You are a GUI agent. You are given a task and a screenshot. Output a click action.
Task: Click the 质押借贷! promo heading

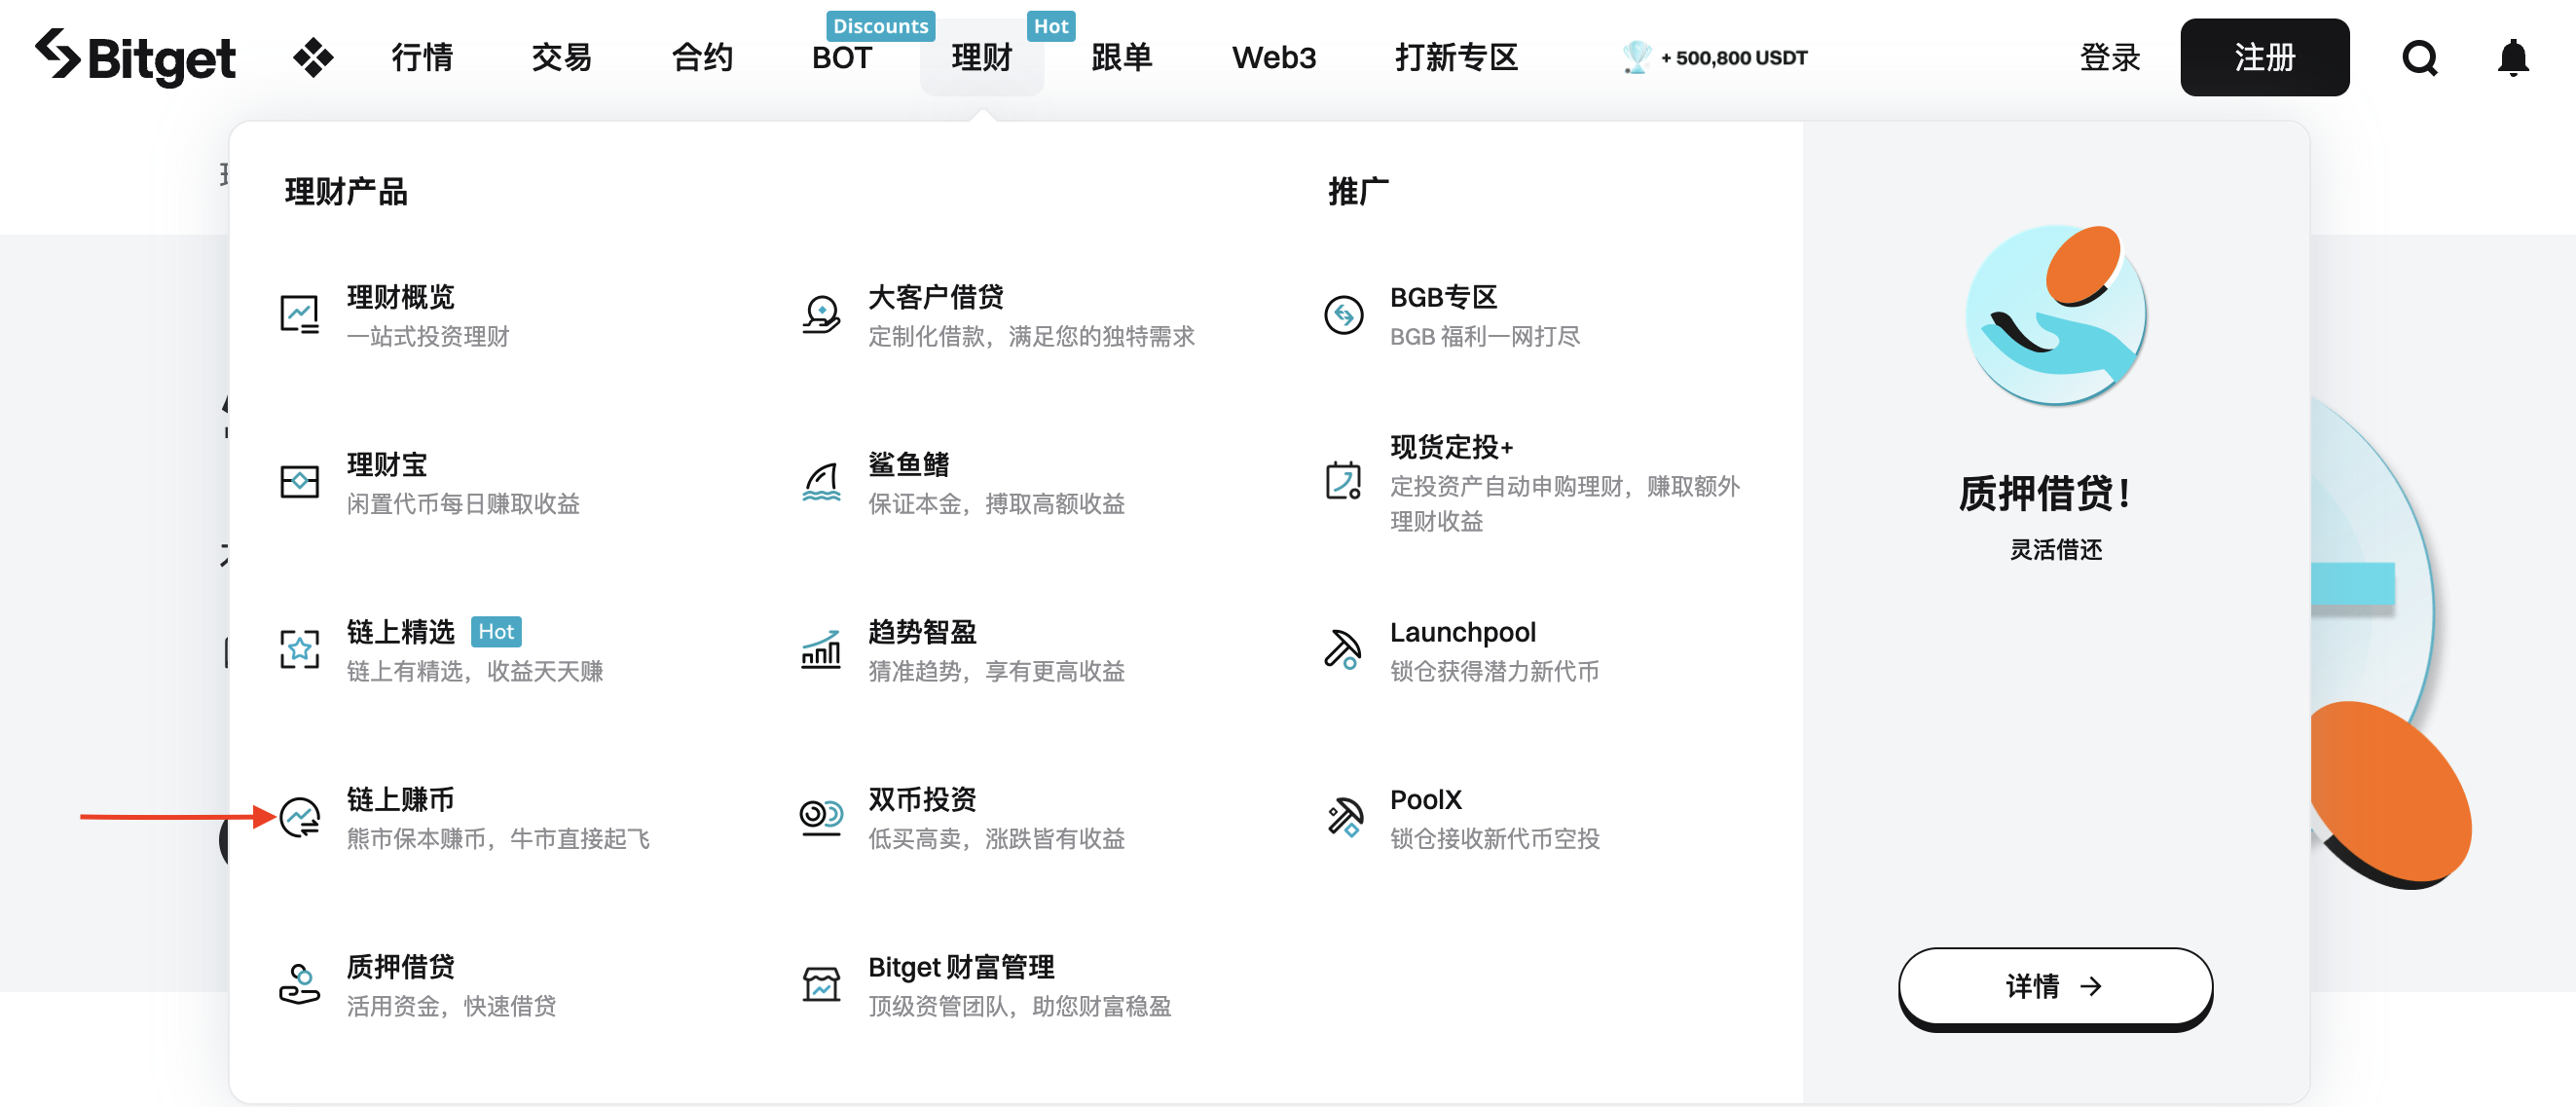click(2047, 493)
